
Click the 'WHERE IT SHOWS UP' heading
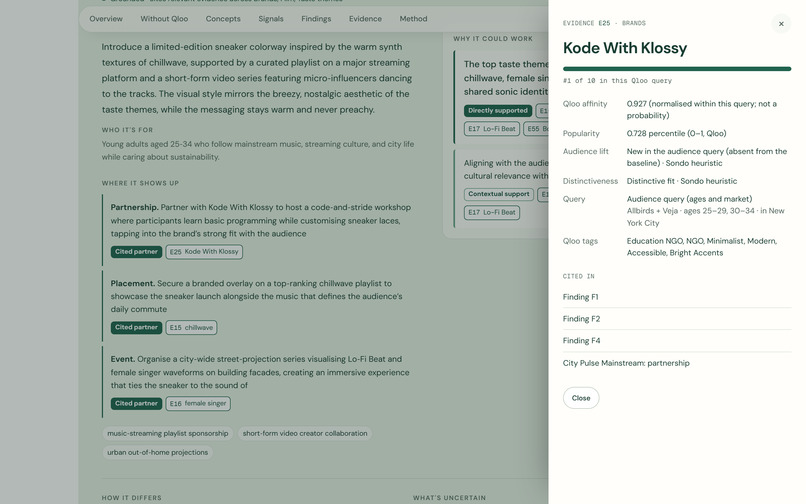coord(140,183)
